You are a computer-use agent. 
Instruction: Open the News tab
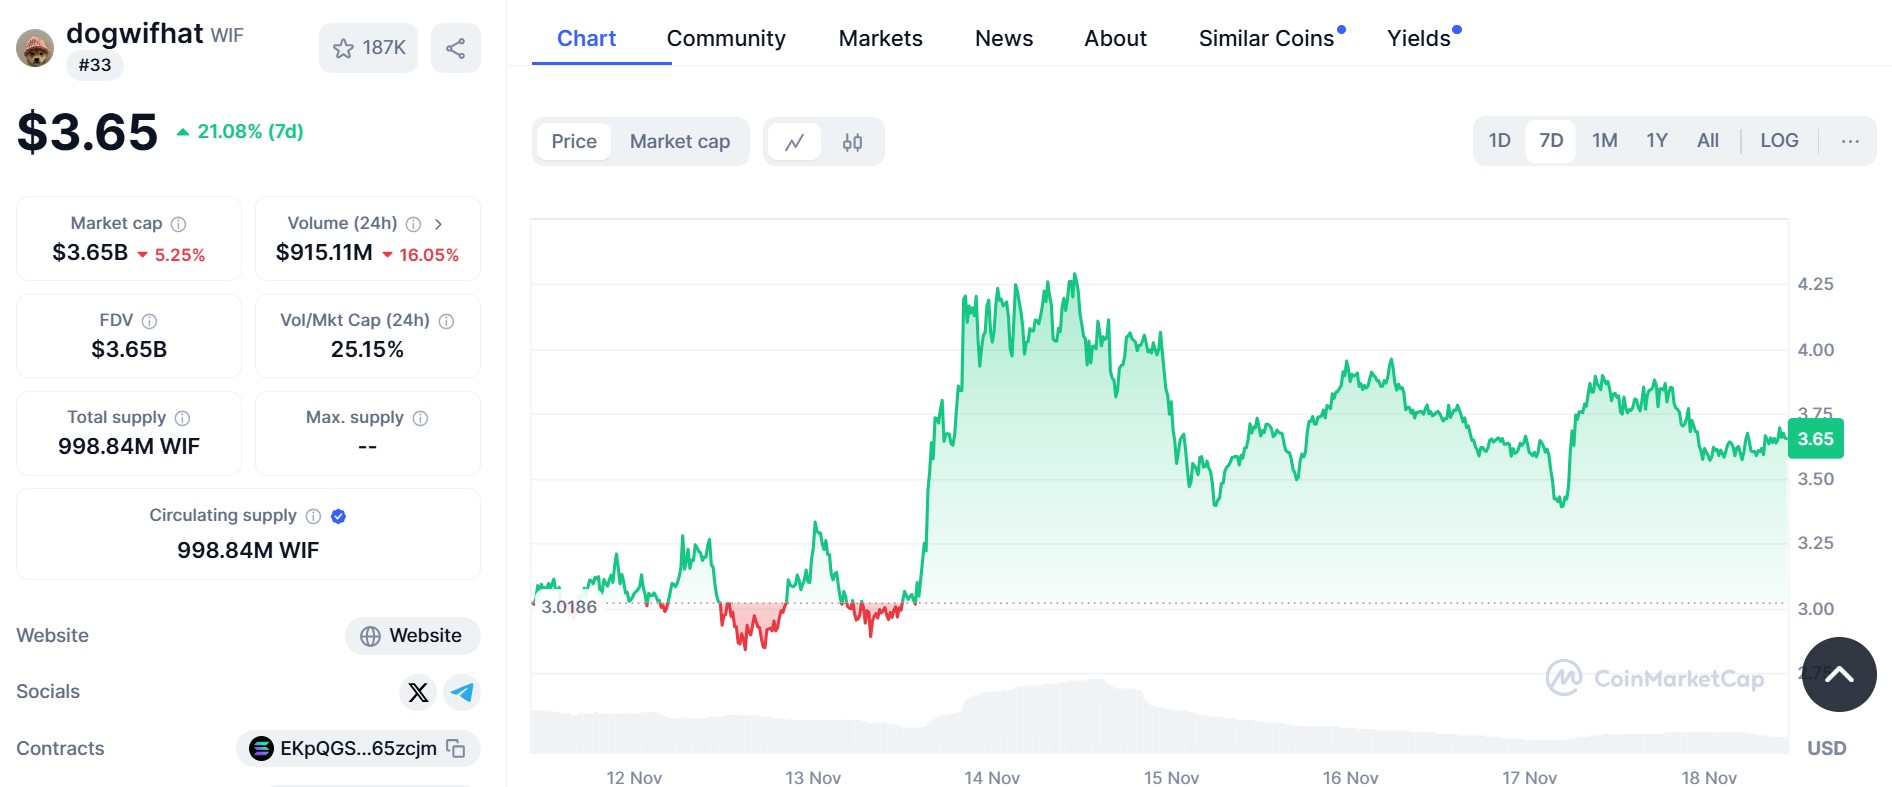(x=1004, y=38)
